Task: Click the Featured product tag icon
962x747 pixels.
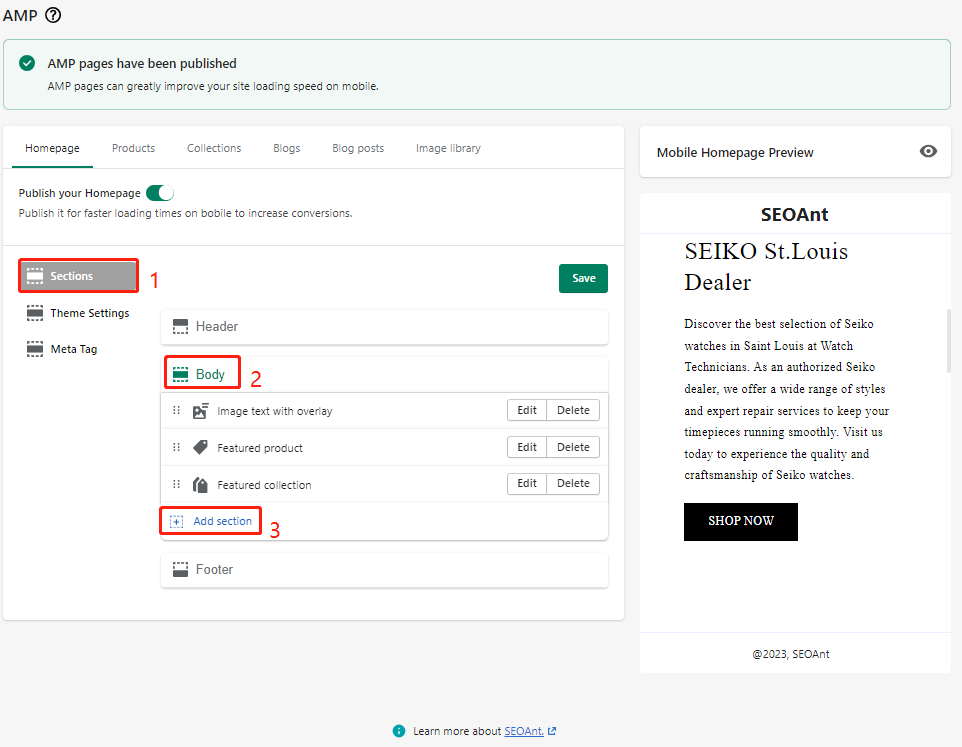Action: coord(200,447)
